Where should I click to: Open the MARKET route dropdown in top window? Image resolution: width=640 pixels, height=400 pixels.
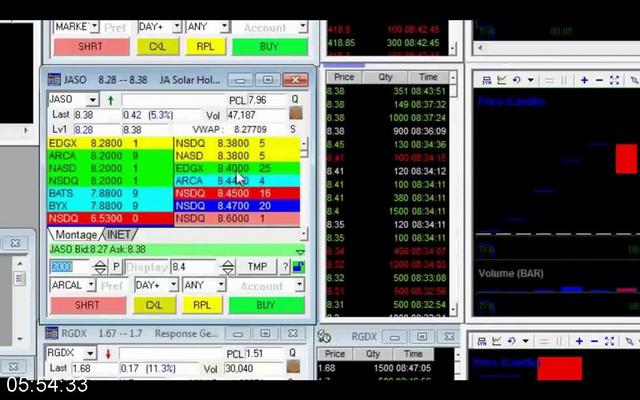click(94, 27)
